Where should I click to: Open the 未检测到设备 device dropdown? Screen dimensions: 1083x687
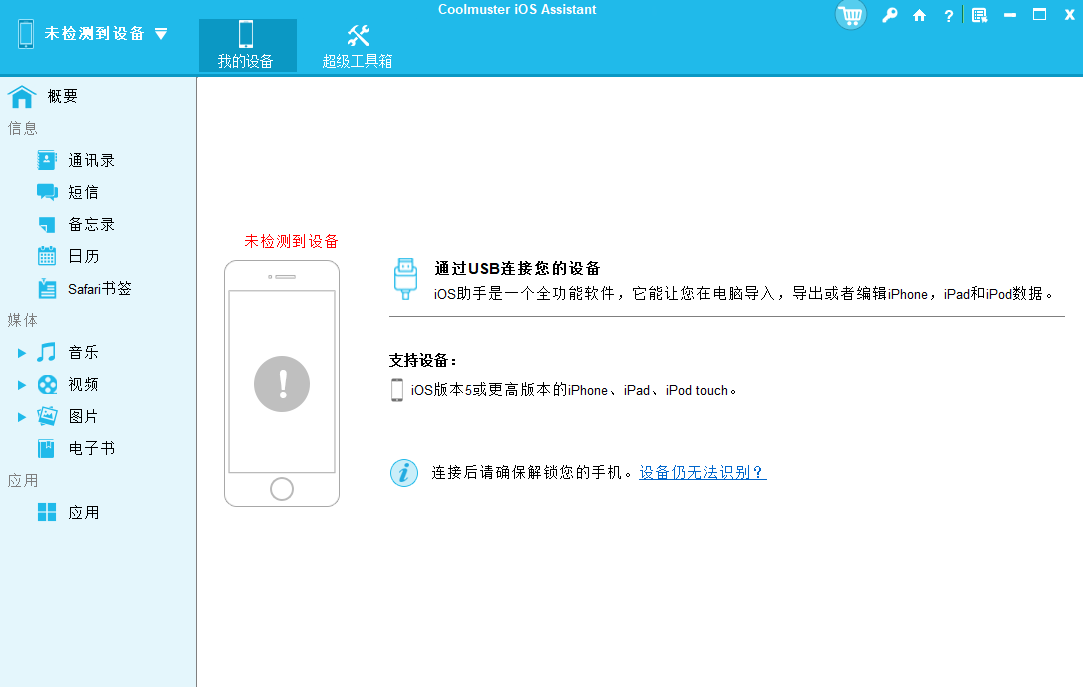(x=161, y=34)
